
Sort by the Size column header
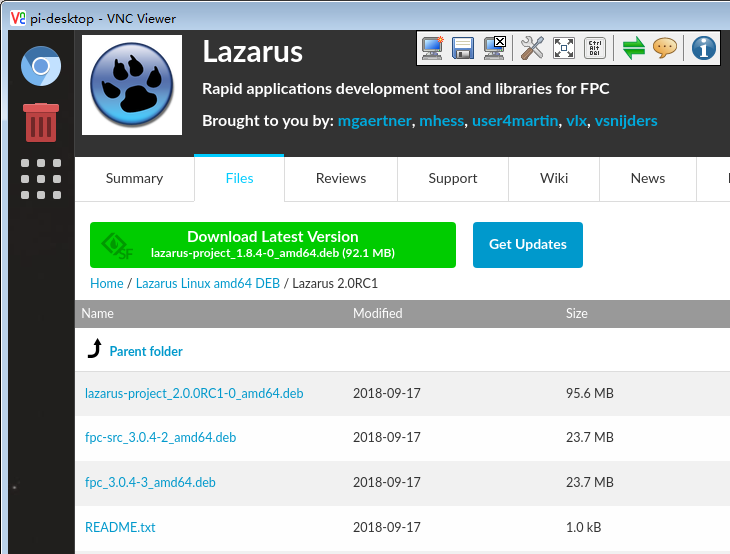click(x=576, y=313)
